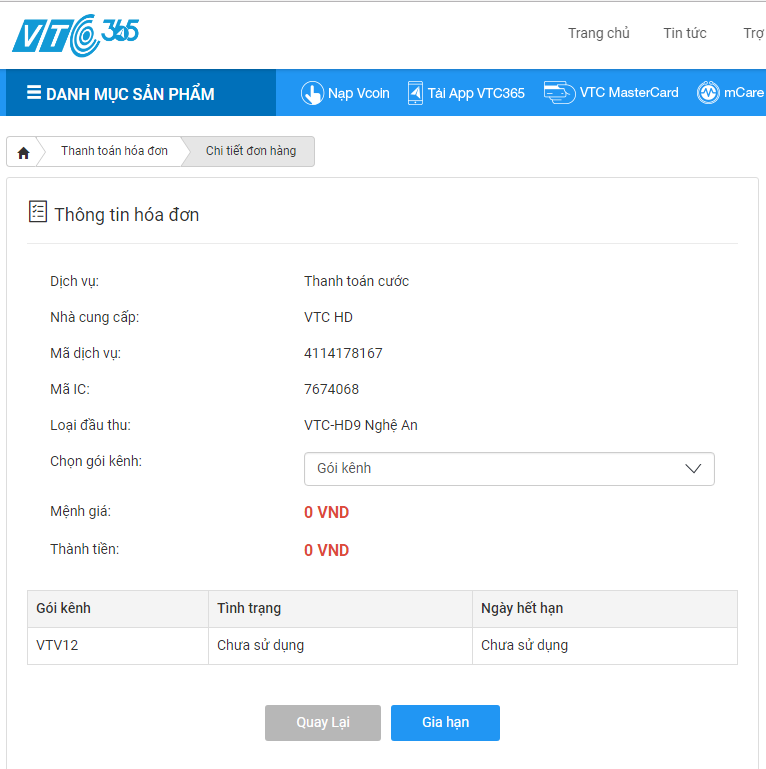
Task: Open VTC MasterCard link
Action: [x=629, y=92]
